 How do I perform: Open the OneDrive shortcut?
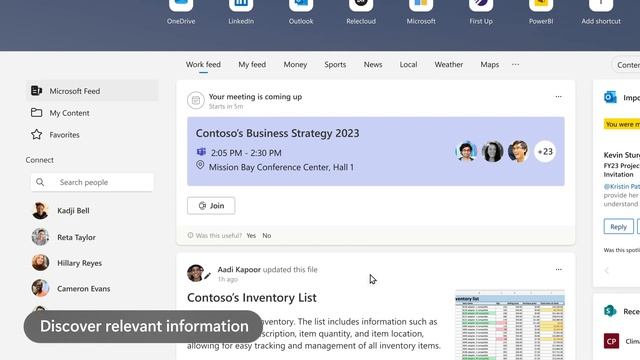coord(181,12)
